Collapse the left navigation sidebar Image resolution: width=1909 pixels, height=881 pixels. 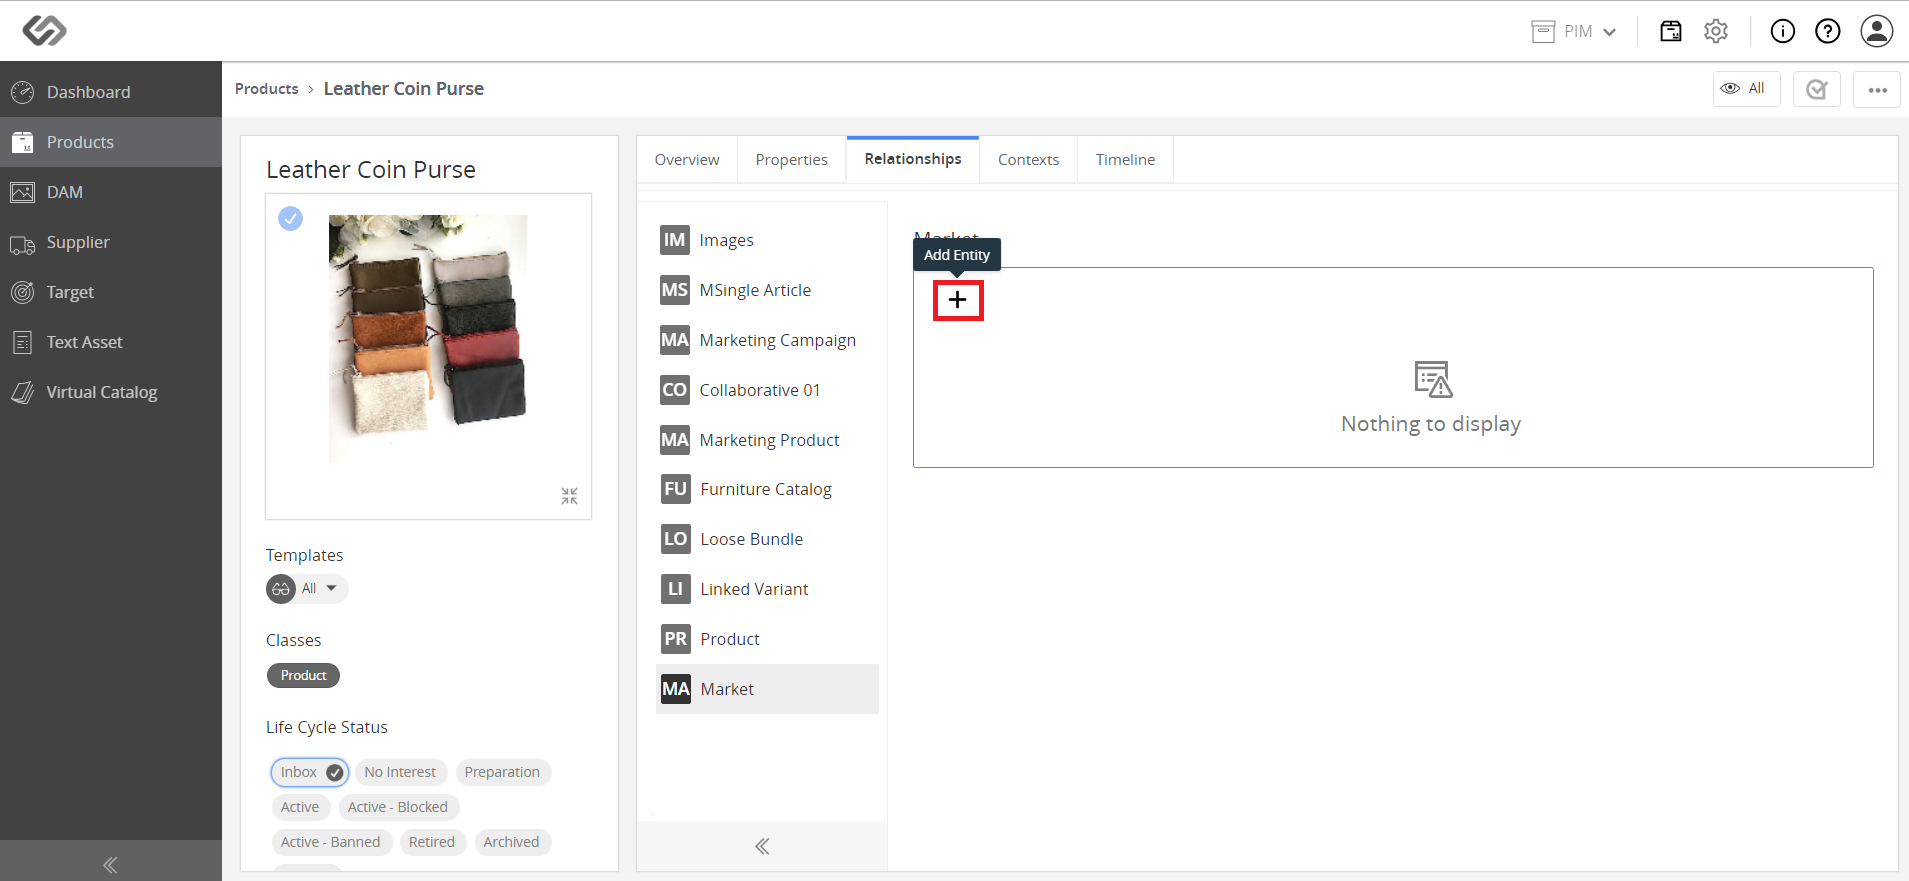click(110, 864)
